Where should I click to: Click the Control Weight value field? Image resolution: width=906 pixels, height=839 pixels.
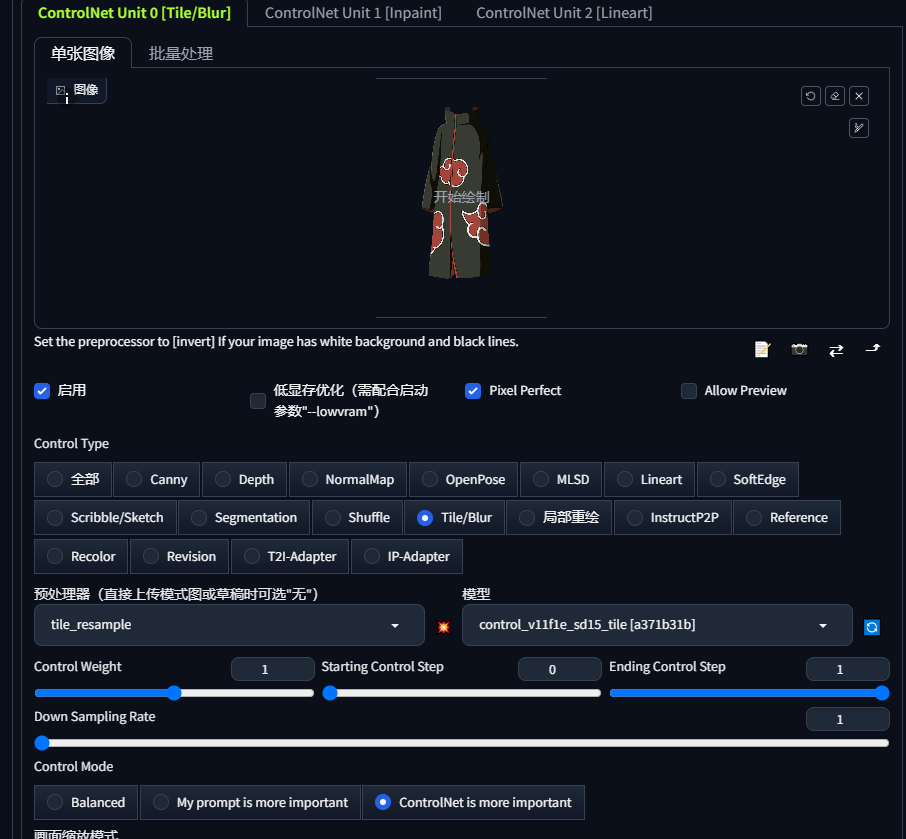(x=273, y=669)
